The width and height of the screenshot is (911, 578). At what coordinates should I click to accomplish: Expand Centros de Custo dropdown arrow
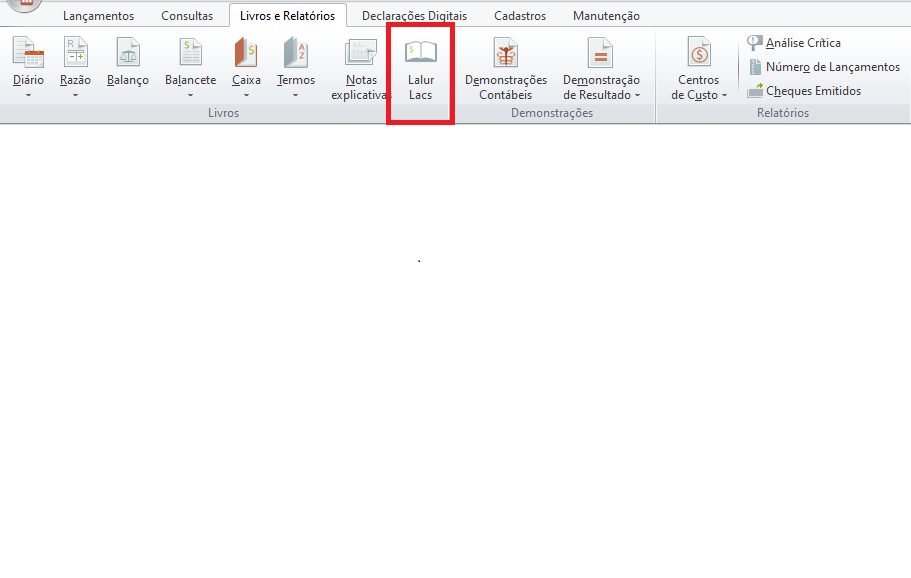coord(724,95)
